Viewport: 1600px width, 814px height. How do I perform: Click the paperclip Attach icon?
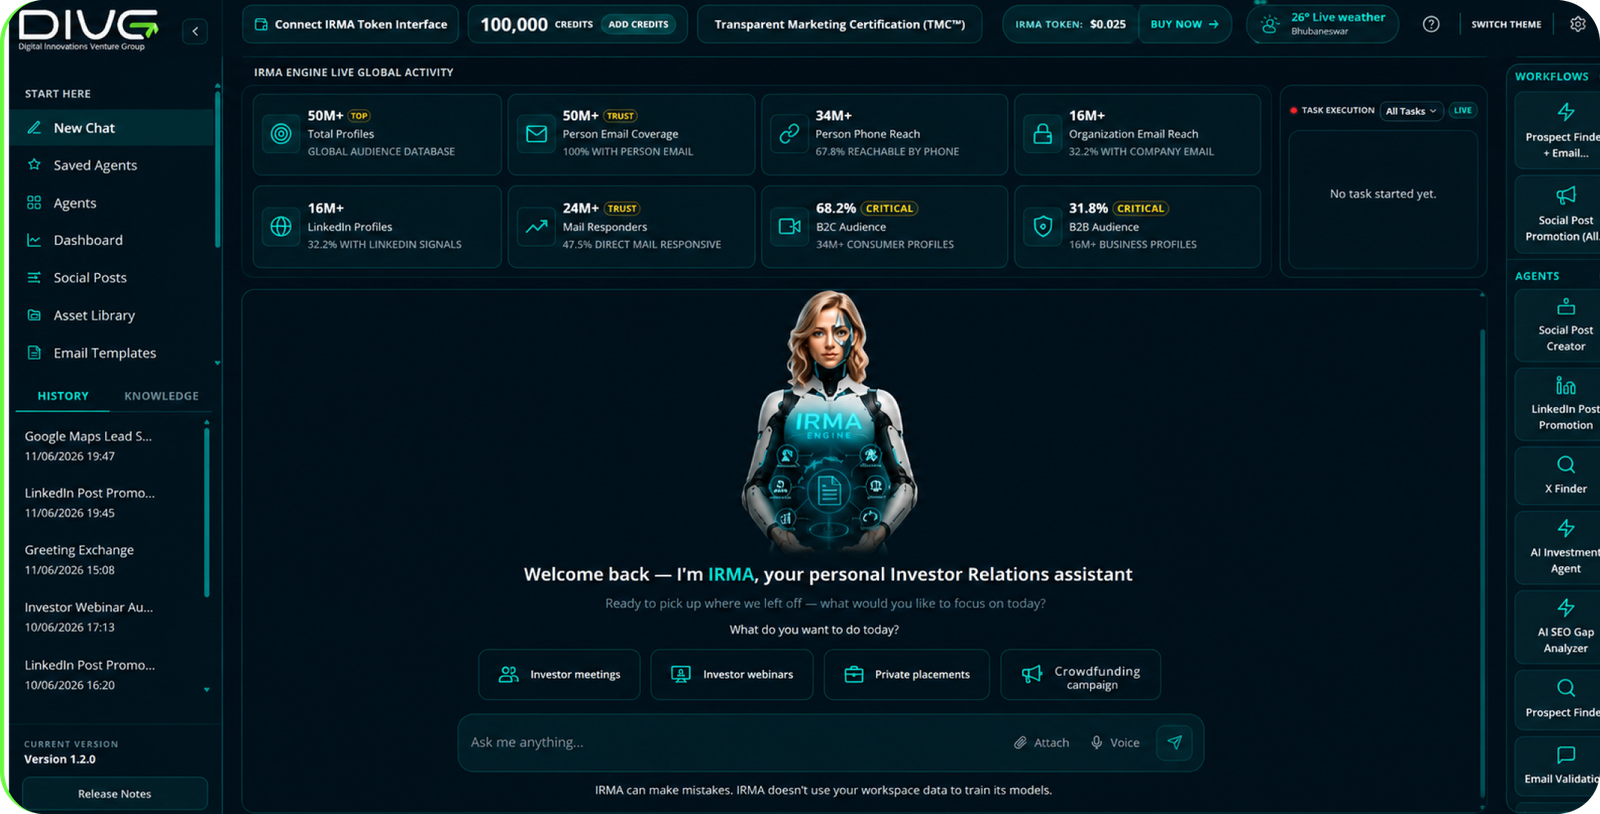pos(1020,743)
